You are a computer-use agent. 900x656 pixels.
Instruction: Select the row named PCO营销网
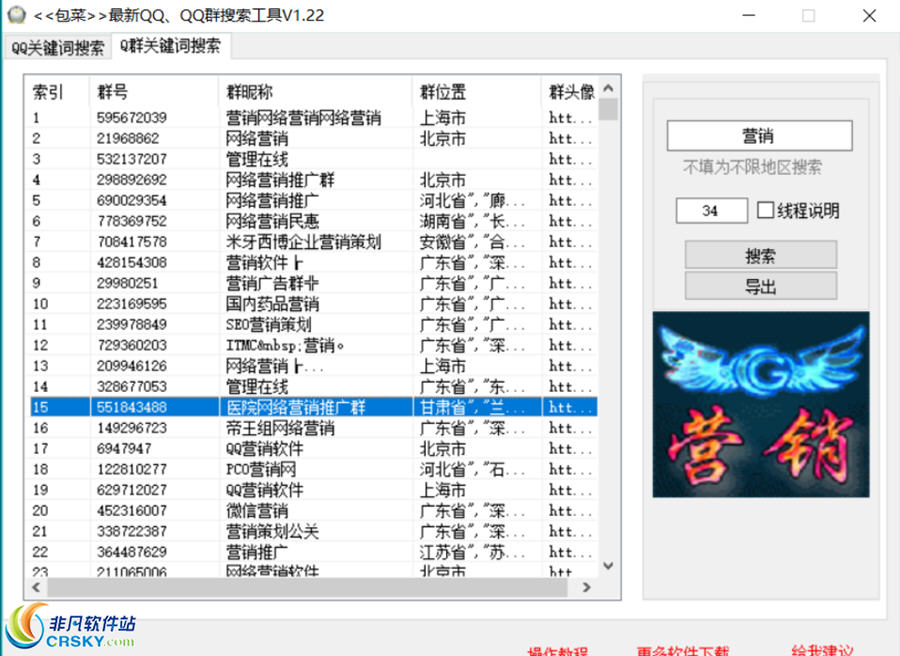point(313,469)
